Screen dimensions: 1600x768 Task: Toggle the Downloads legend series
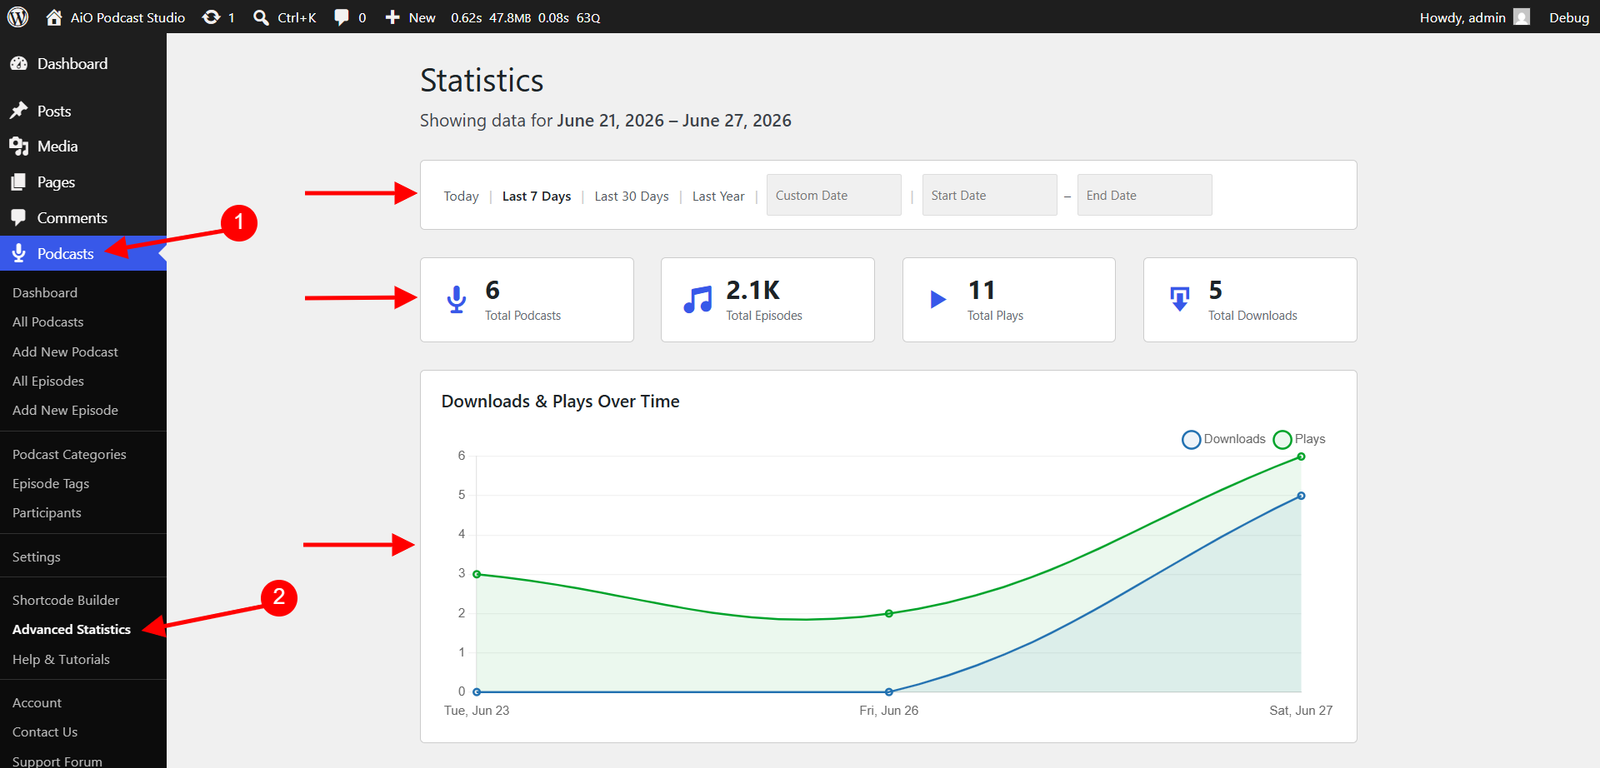1224,439
